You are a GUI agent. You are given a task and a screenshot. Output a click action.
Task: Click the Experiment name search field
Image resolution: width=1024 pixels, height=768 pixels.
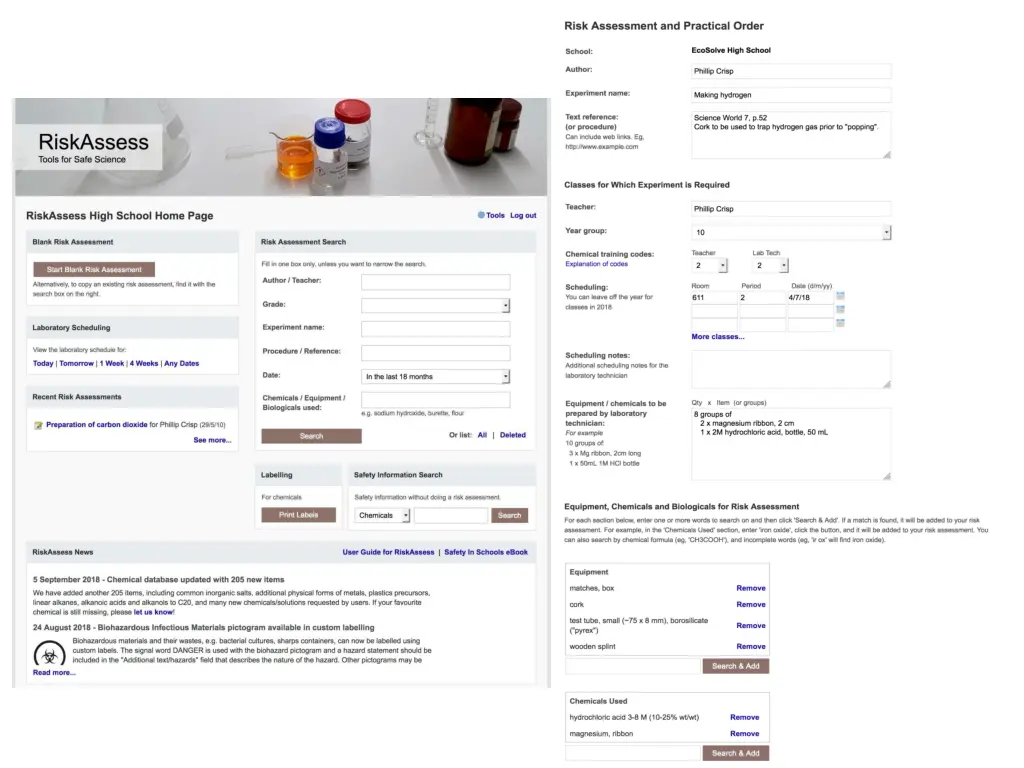[436, 329]
